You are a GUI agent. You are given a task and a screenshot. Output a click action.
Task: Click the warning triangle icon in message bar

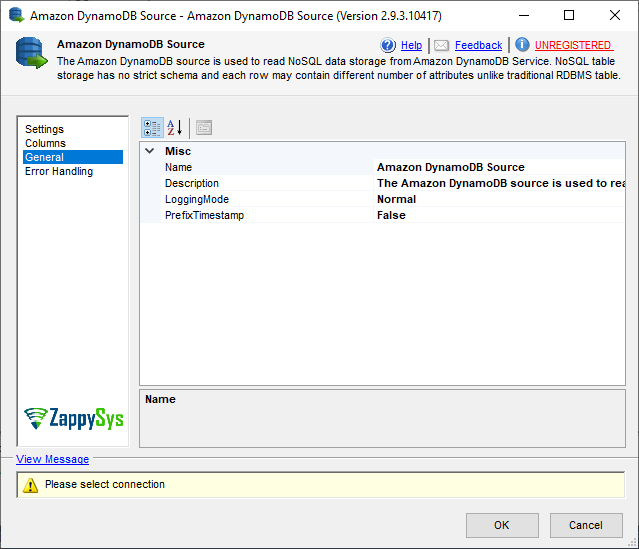tap(31, 485)
